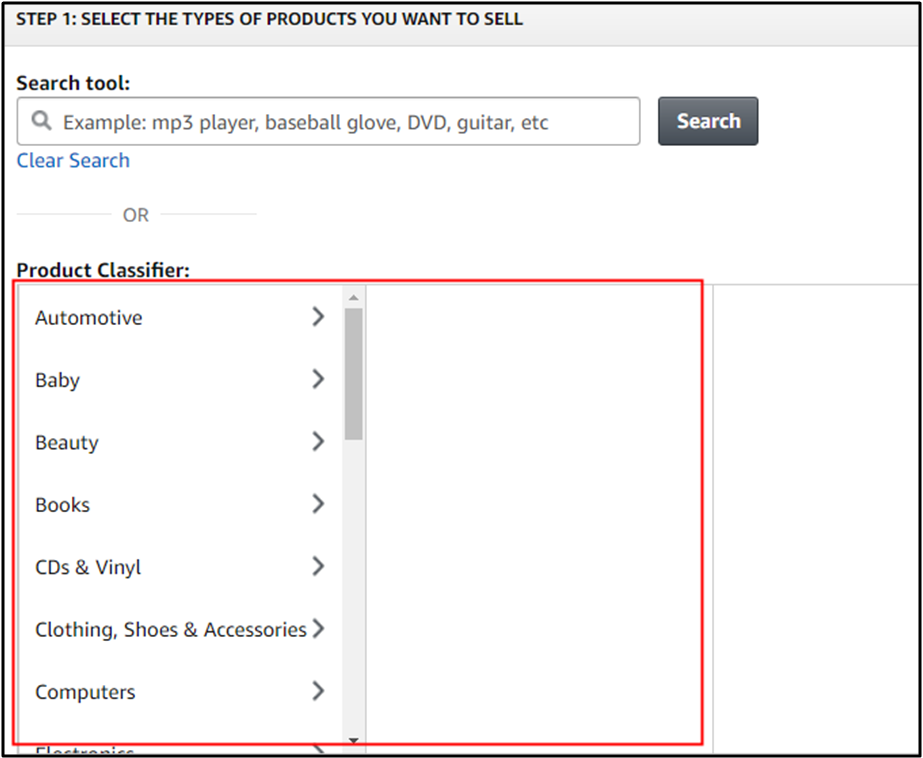
Task: Expand the Beauty chevron arrow
Action: 318,441
